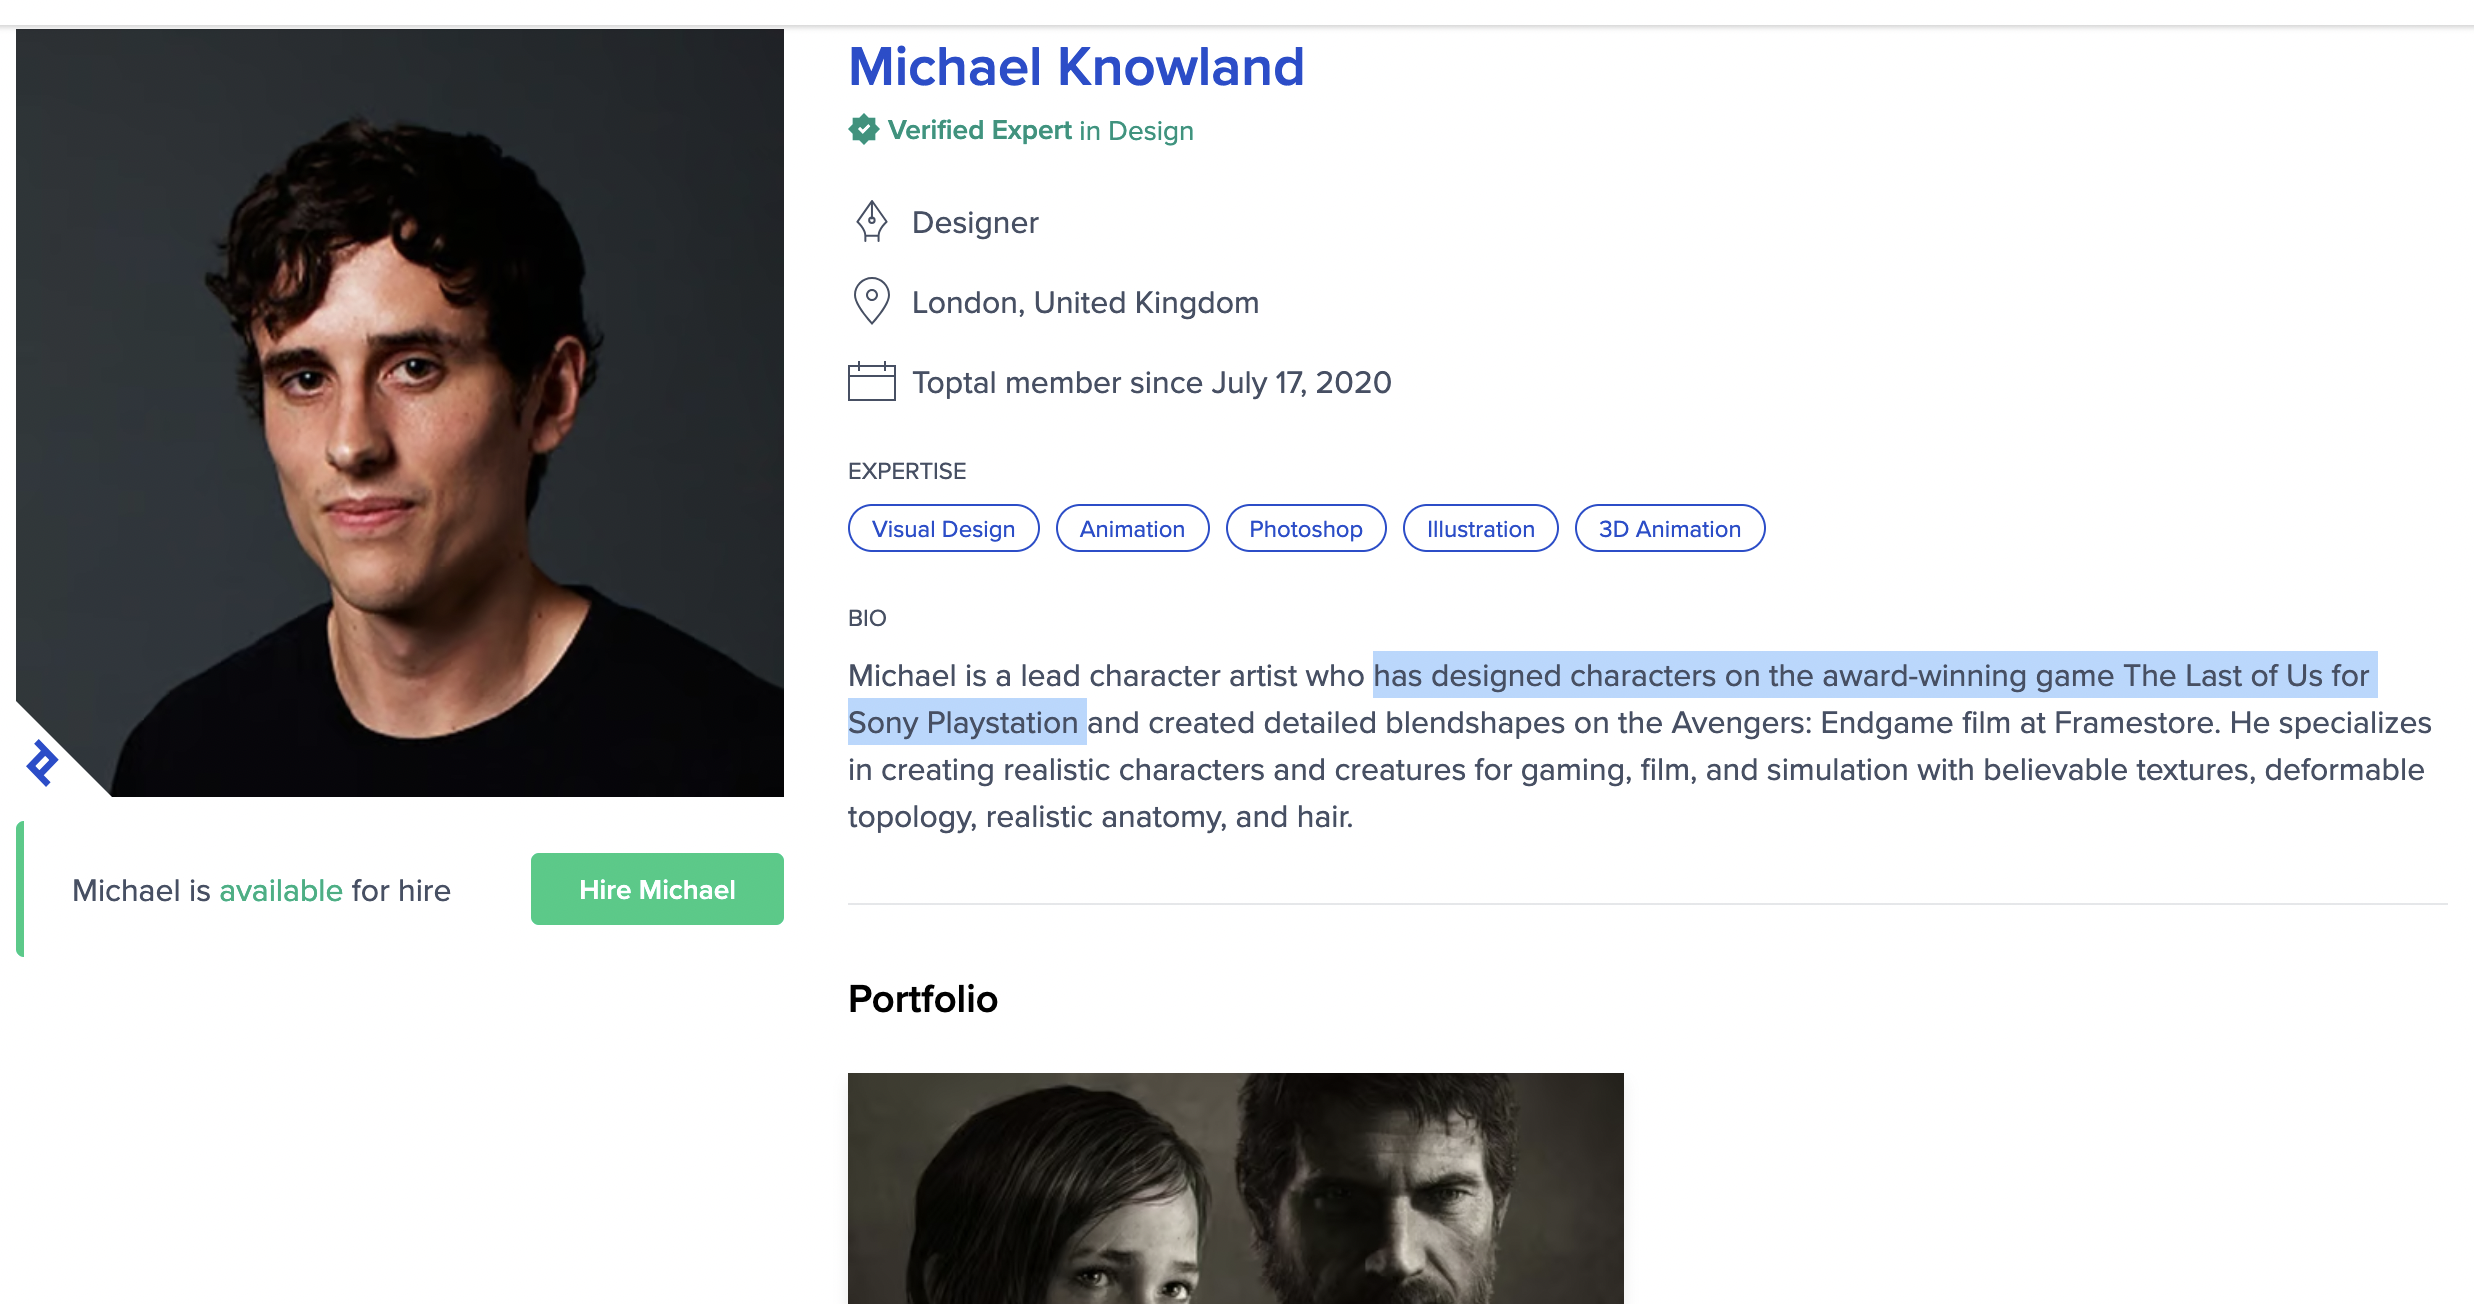
Task: Click the highlighted bio text selection
Action: pyautogui.click(x=1870, y=676)
